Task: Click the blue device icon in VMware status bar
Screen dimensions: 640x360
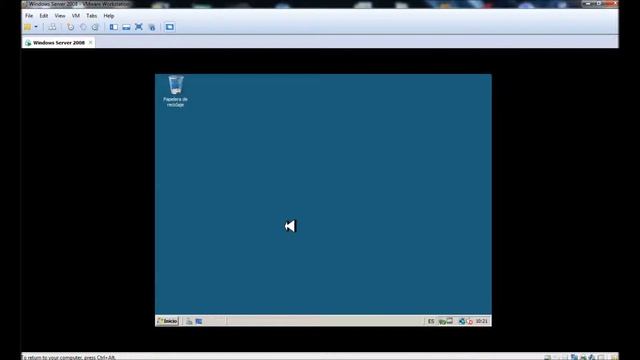Action: pos(574,357)
